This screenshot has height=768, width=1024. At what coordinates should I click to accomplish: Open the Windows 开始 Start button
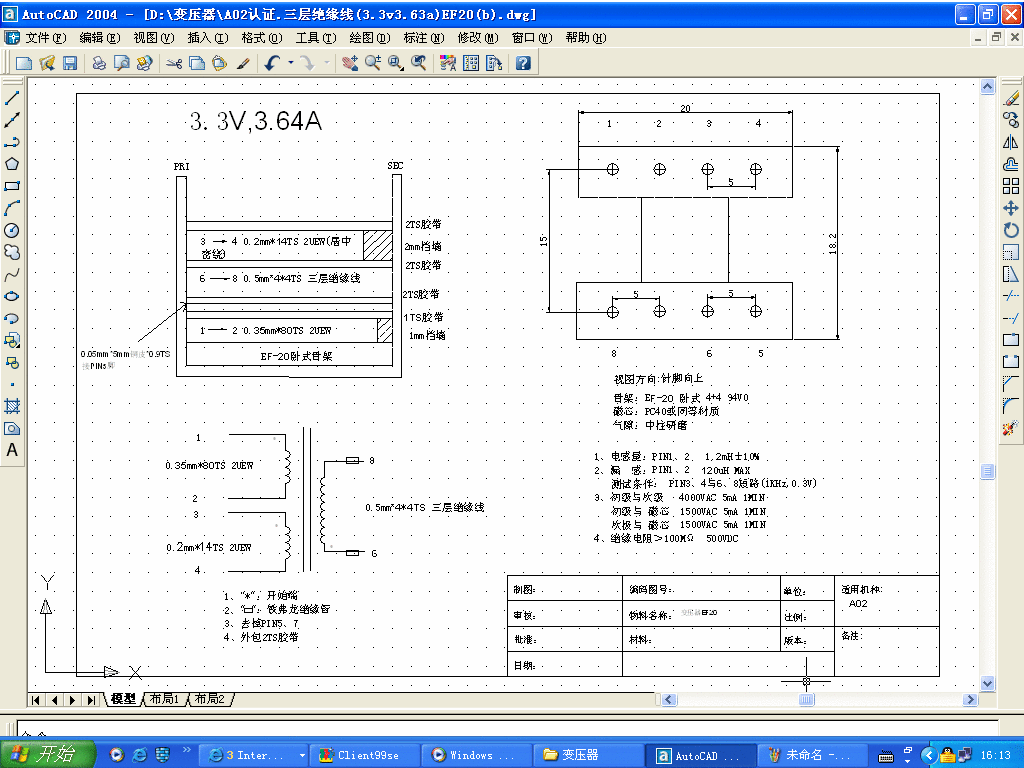(x=47, y=754)
